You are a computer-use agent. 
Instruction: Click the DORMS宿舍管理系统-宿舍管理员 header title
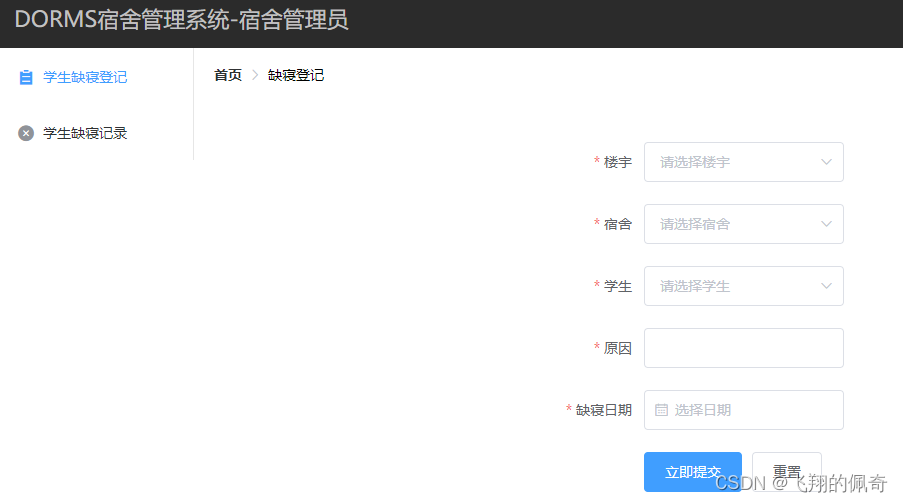[x=181, y=20]
